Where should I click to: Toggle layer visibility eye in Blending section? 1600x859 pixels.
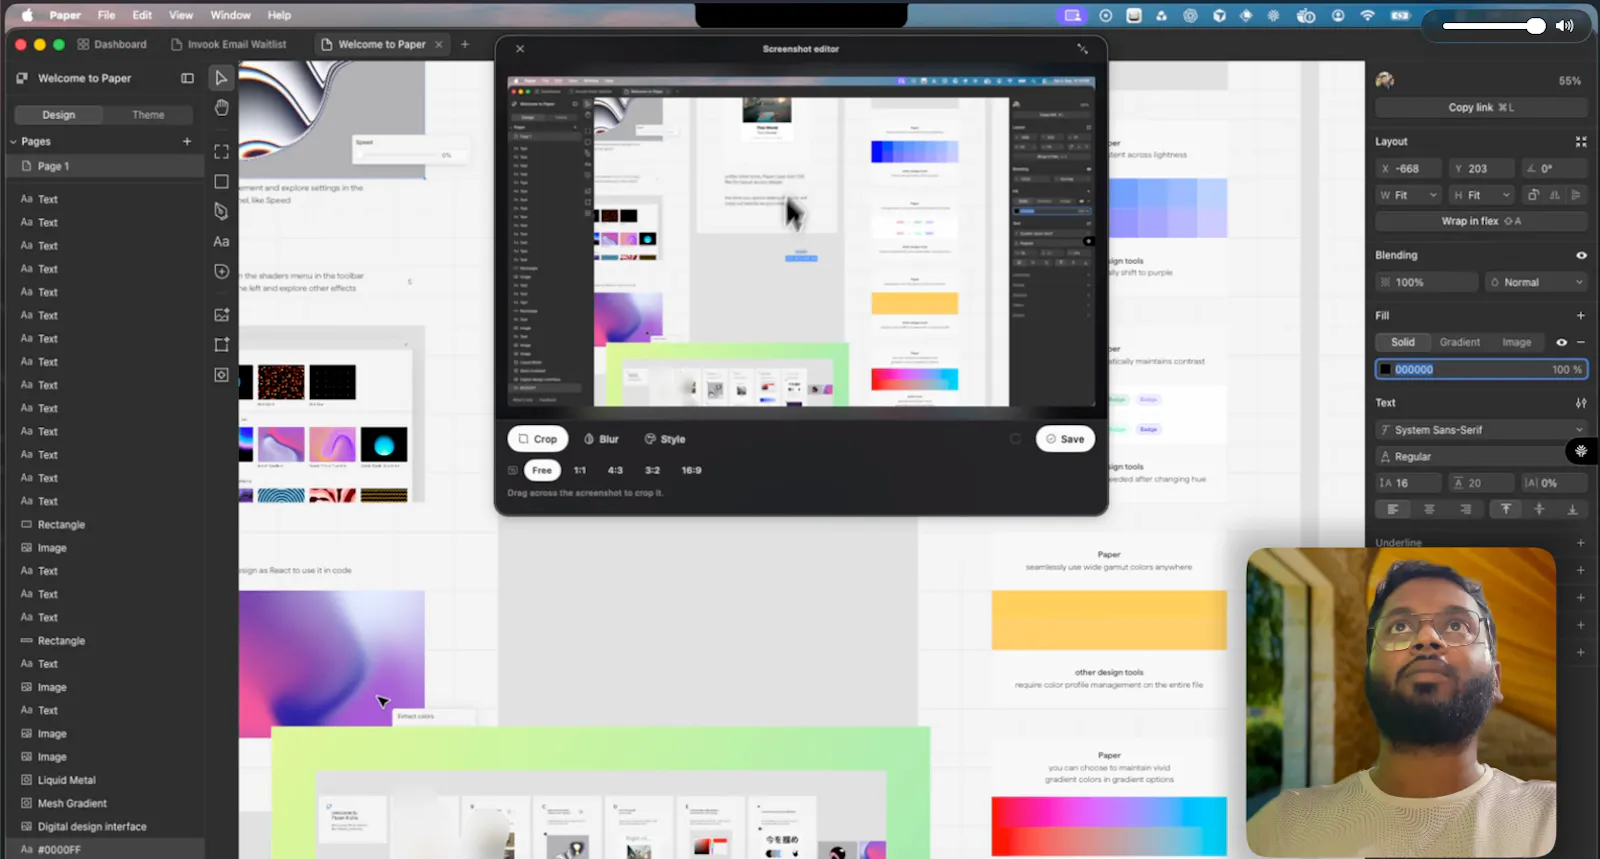click(1581, 256)
